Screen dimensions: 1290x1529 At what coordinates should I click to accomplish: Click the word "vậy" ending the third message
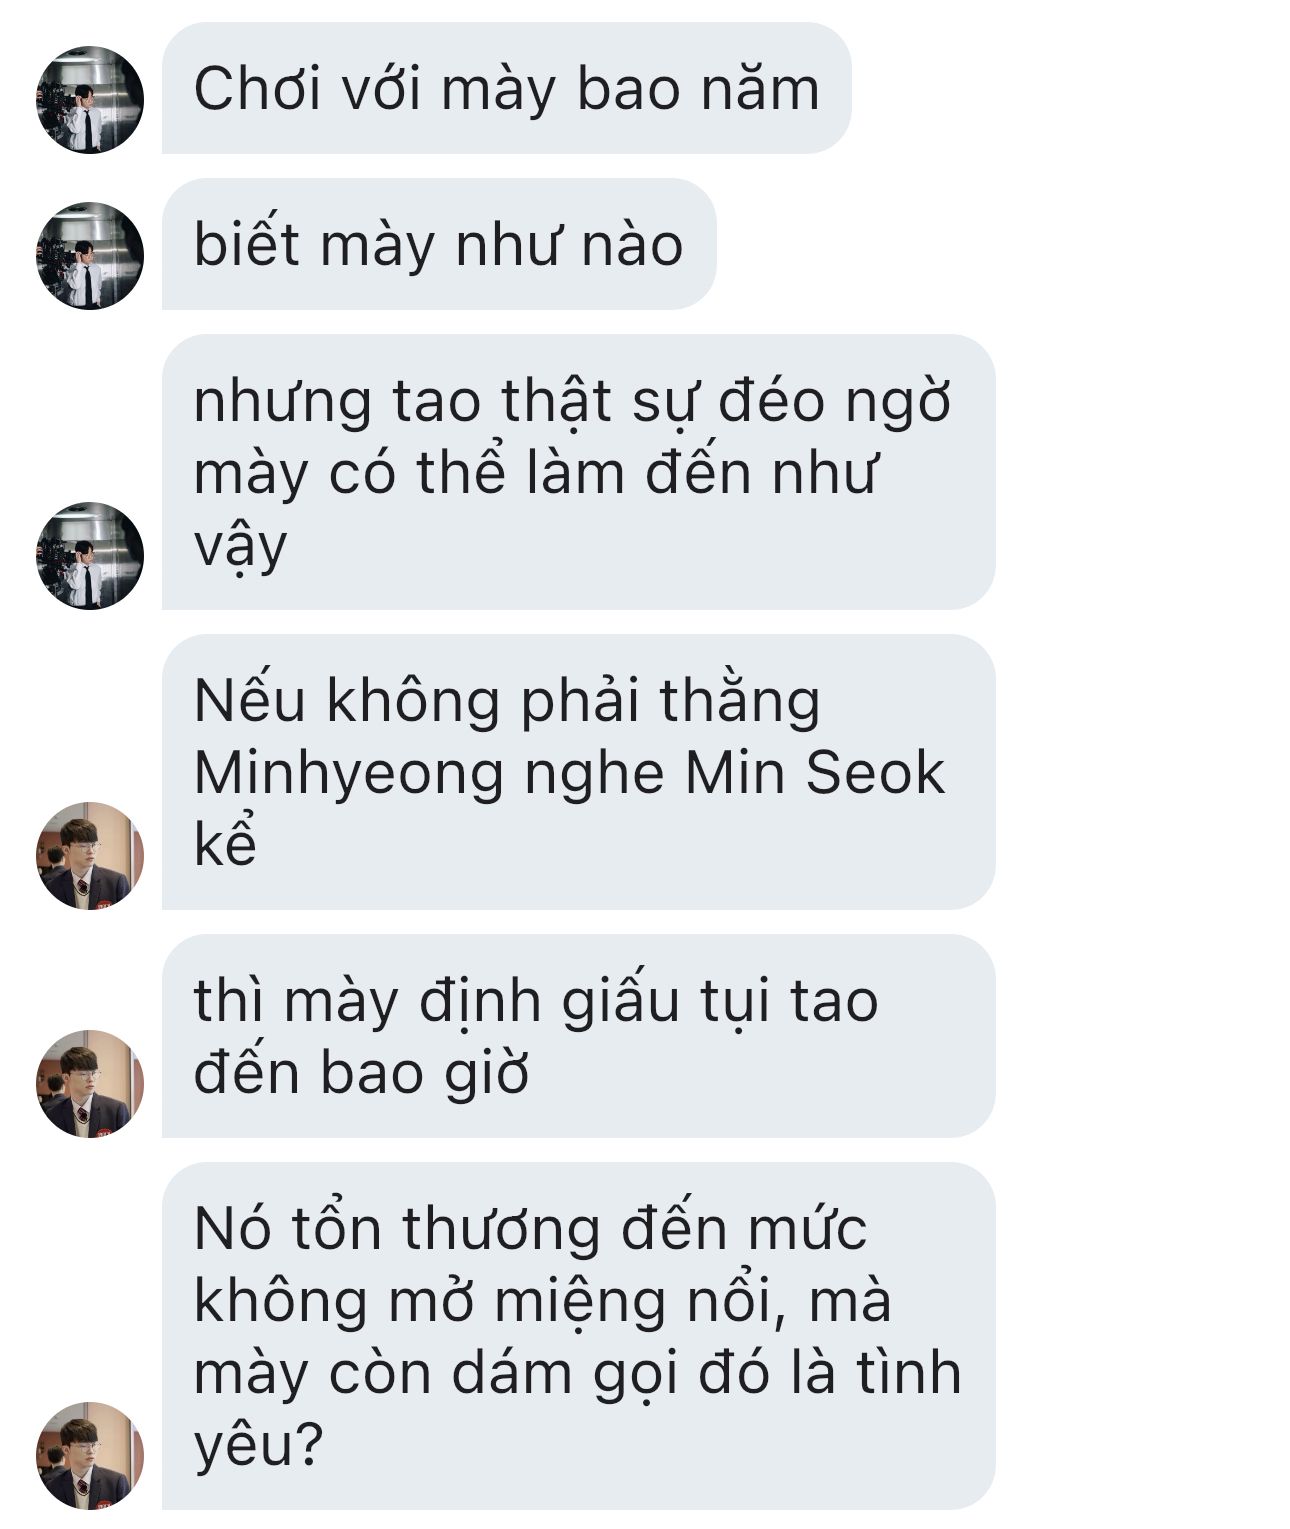pos(240,546)
